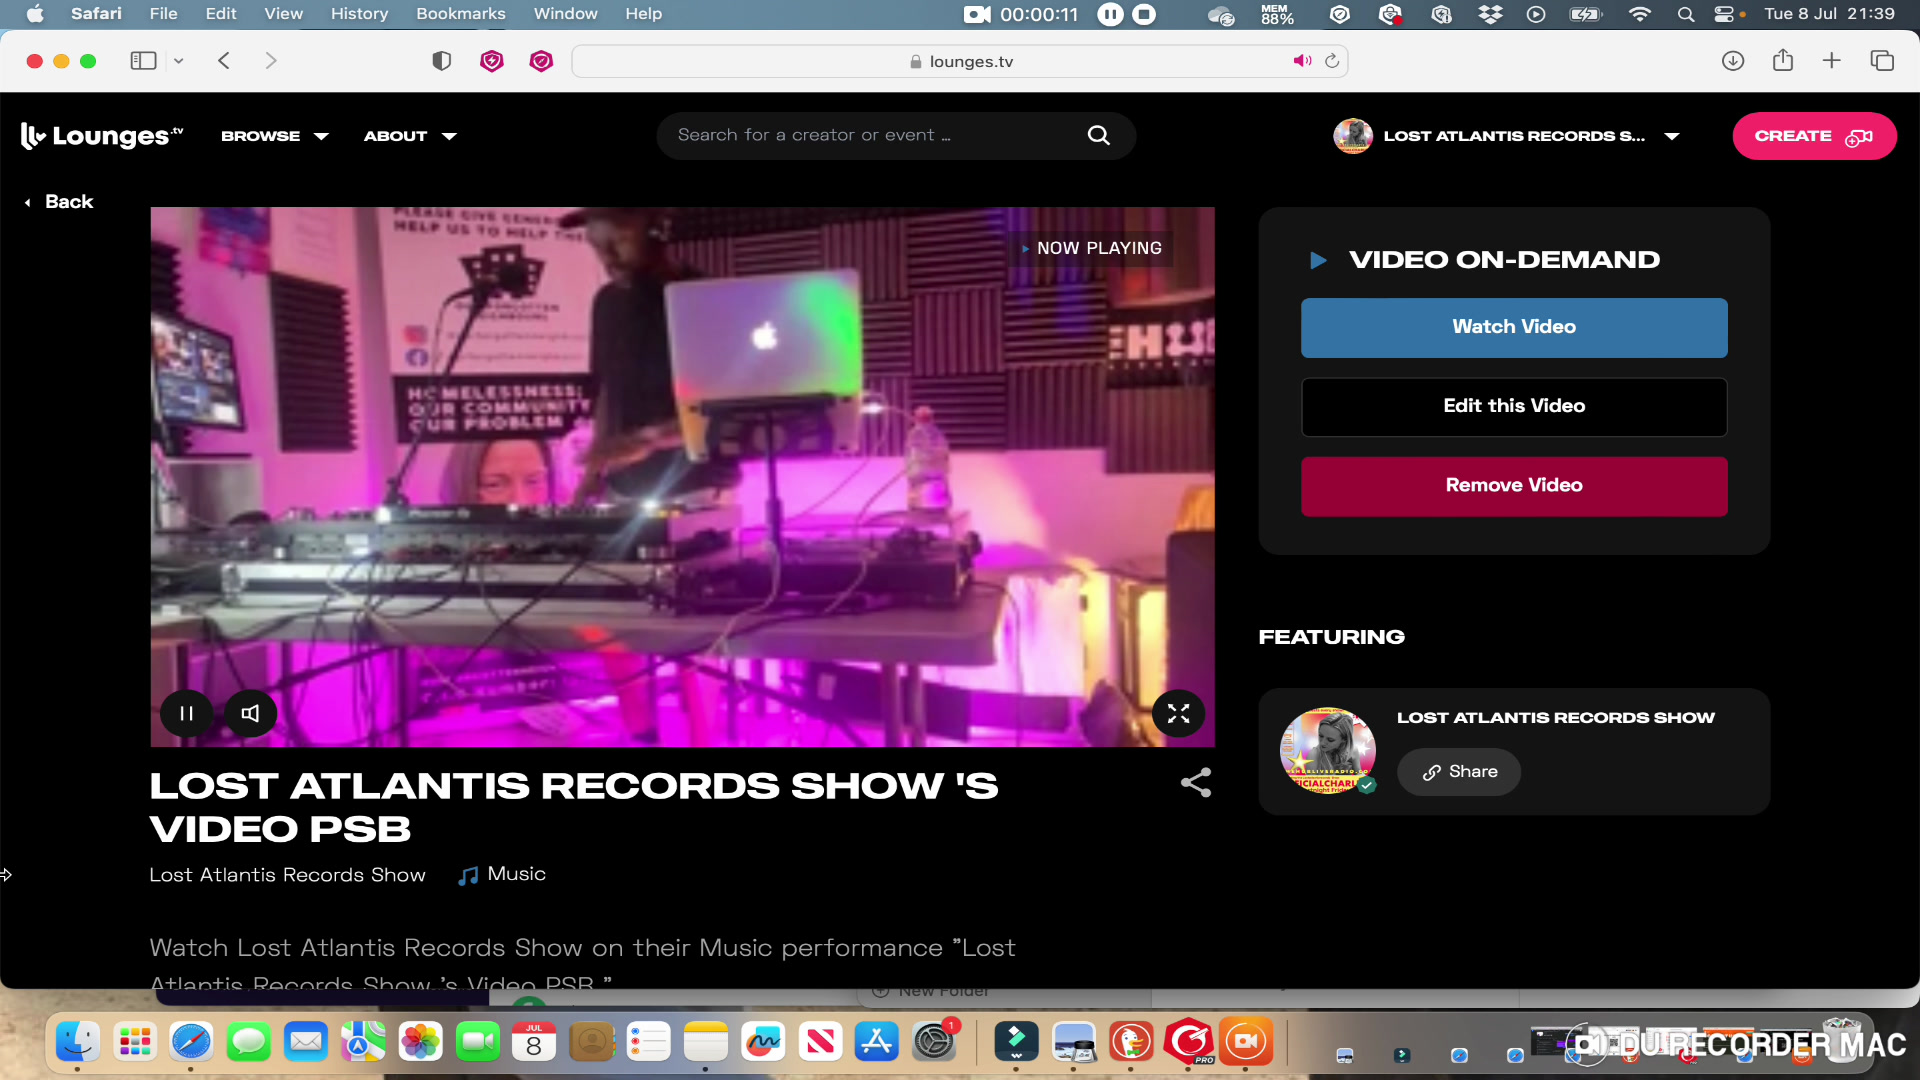The image size is (1920, 1080).
Task: Click the share icon beside video title
Action: 1196,783
